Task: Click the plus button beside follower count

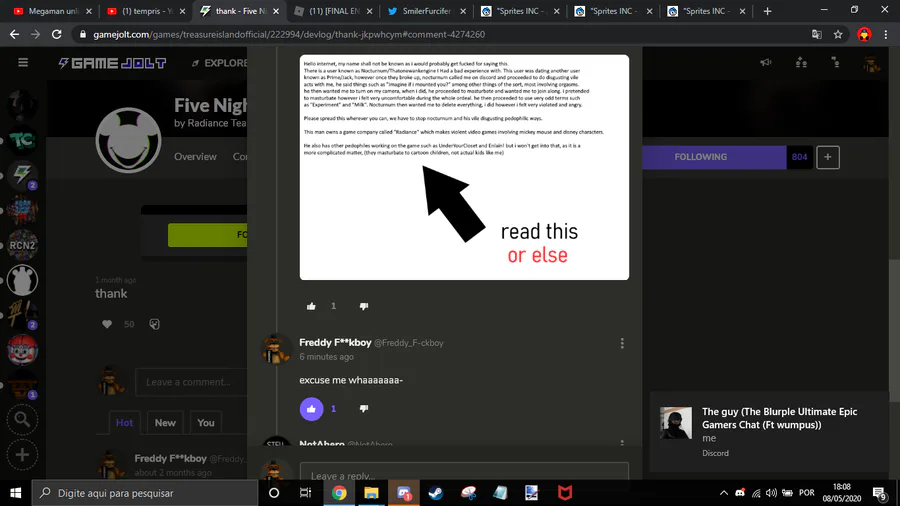Action: [828, 157]
